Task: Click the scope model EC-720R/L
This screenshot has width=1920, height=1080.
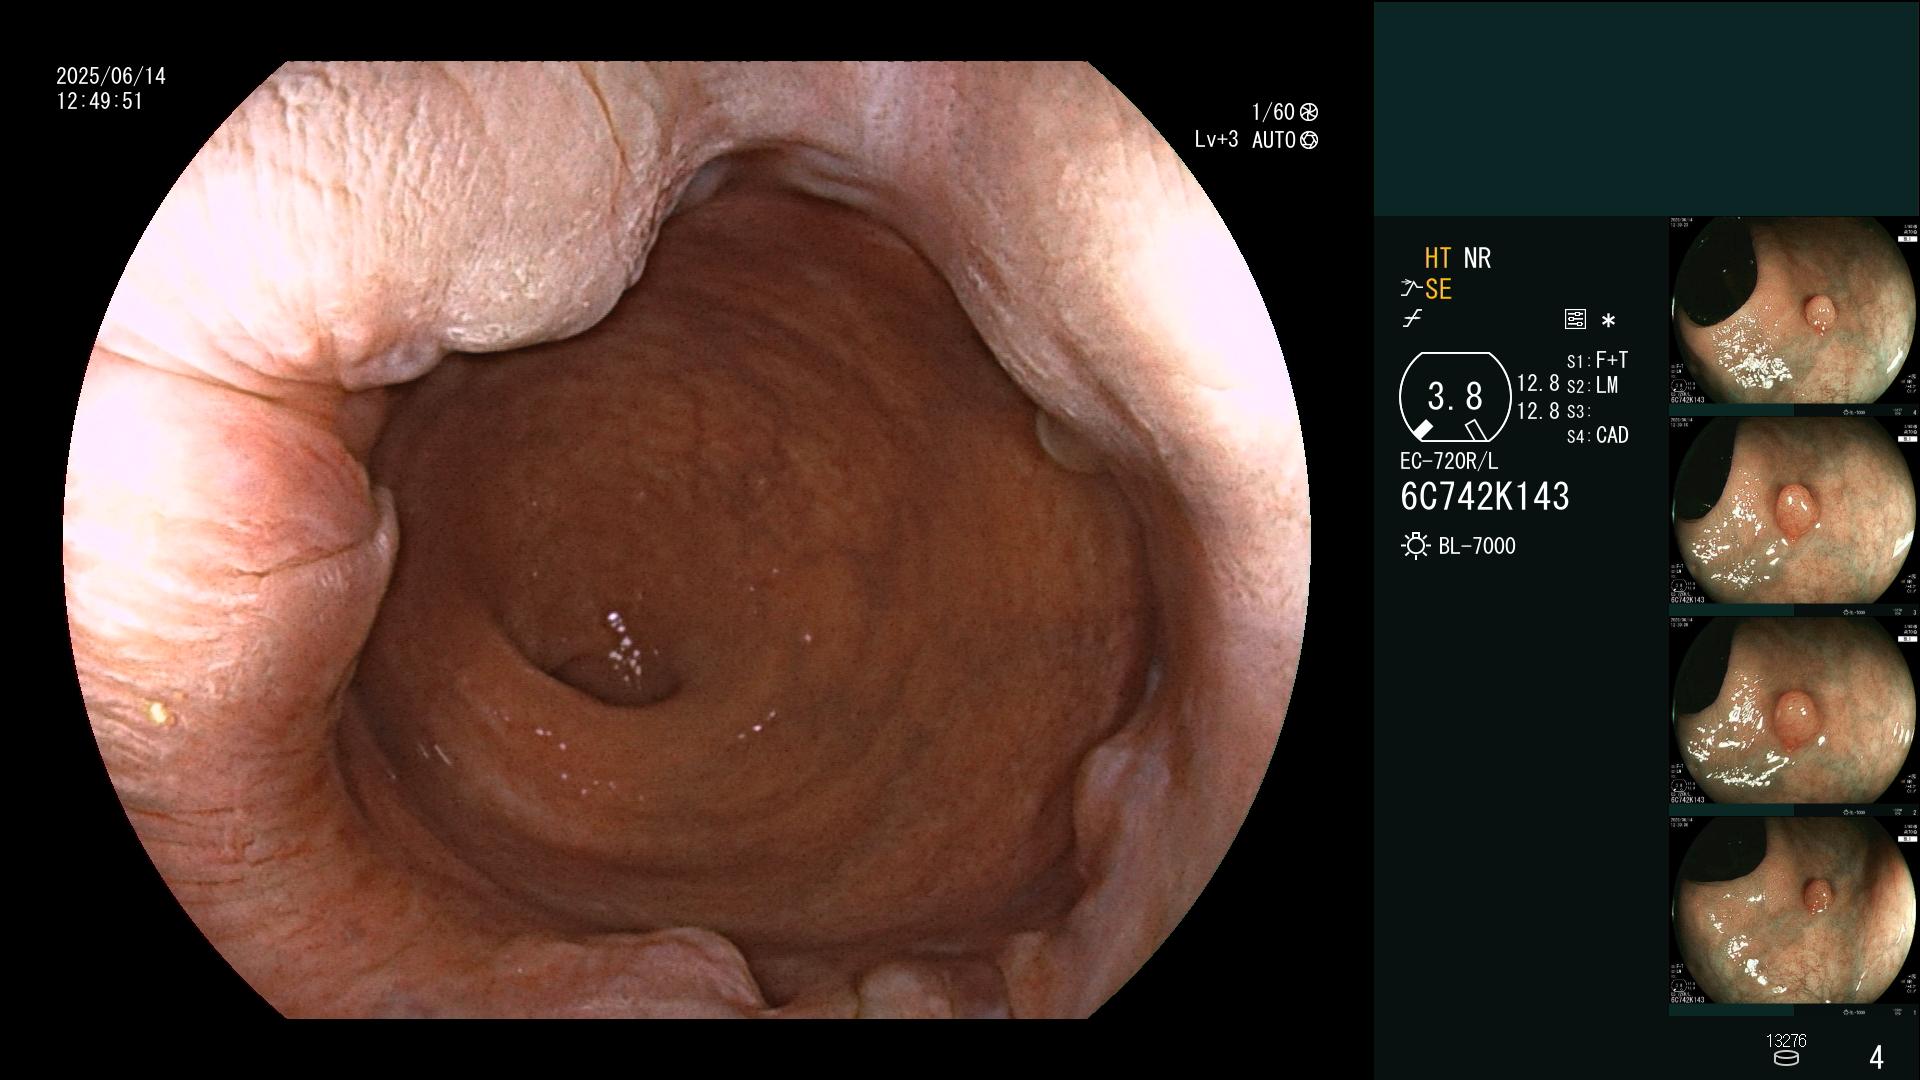Action: pos(1449,461)
